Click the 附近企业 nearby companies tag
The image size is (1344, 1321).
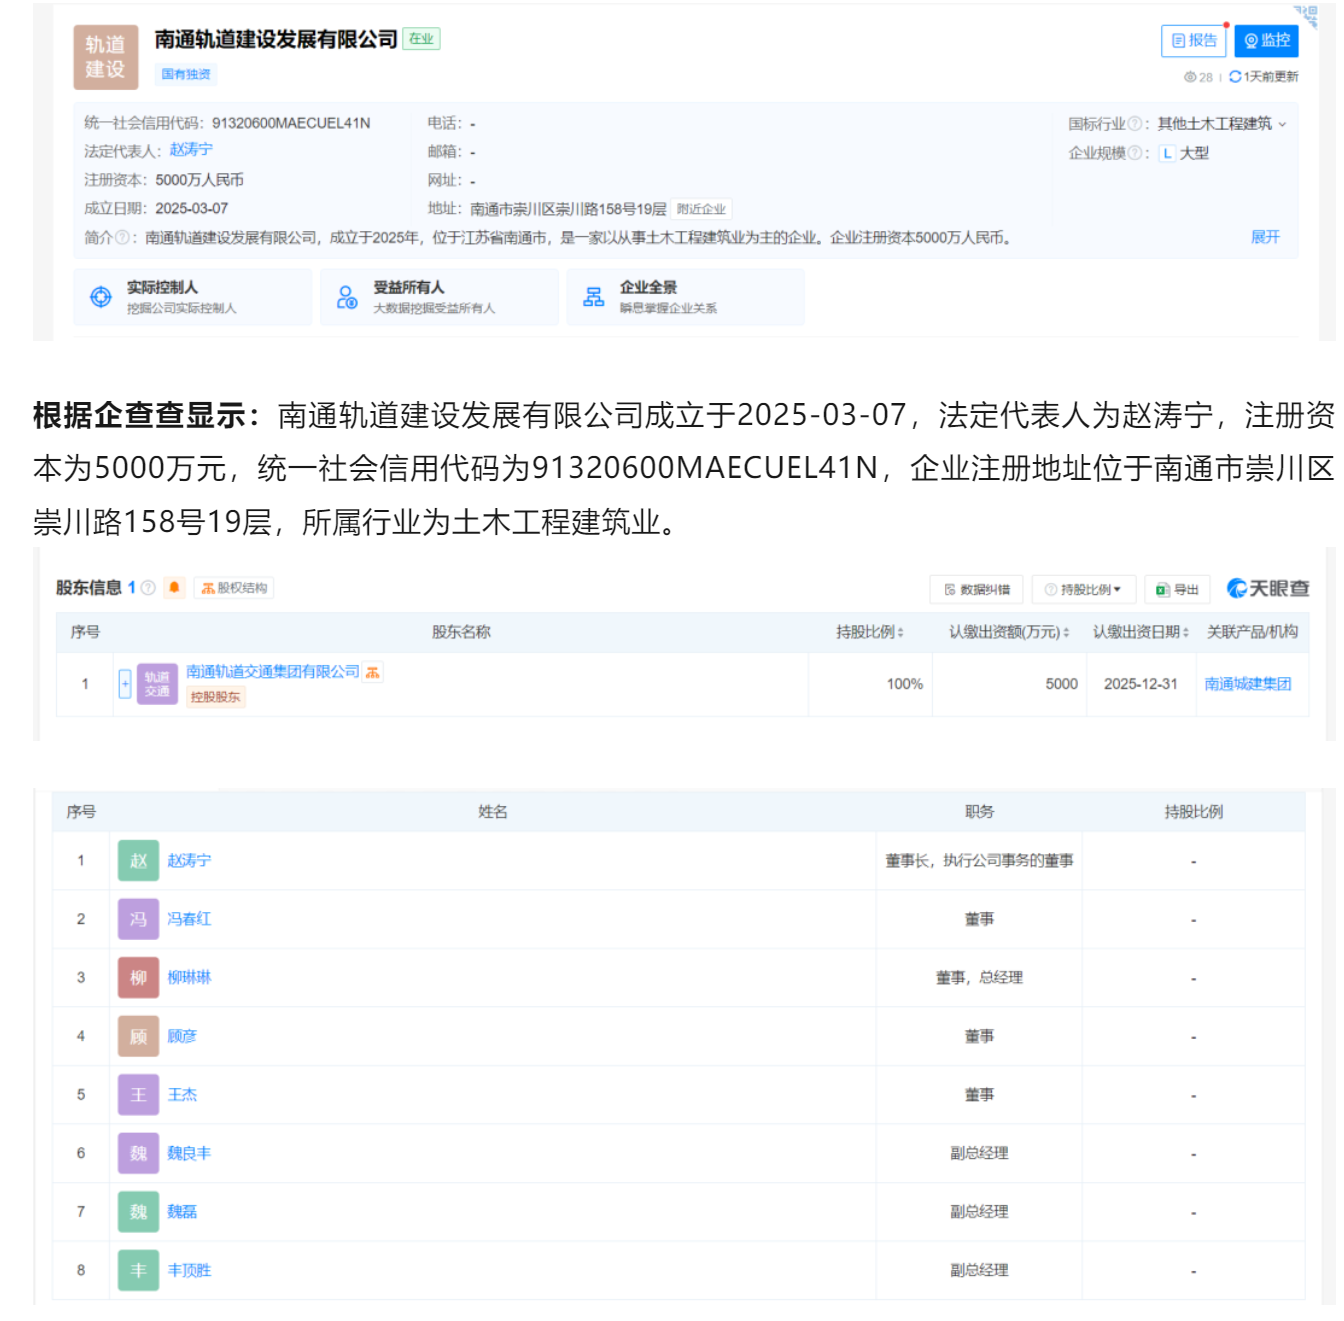point(702,209)
